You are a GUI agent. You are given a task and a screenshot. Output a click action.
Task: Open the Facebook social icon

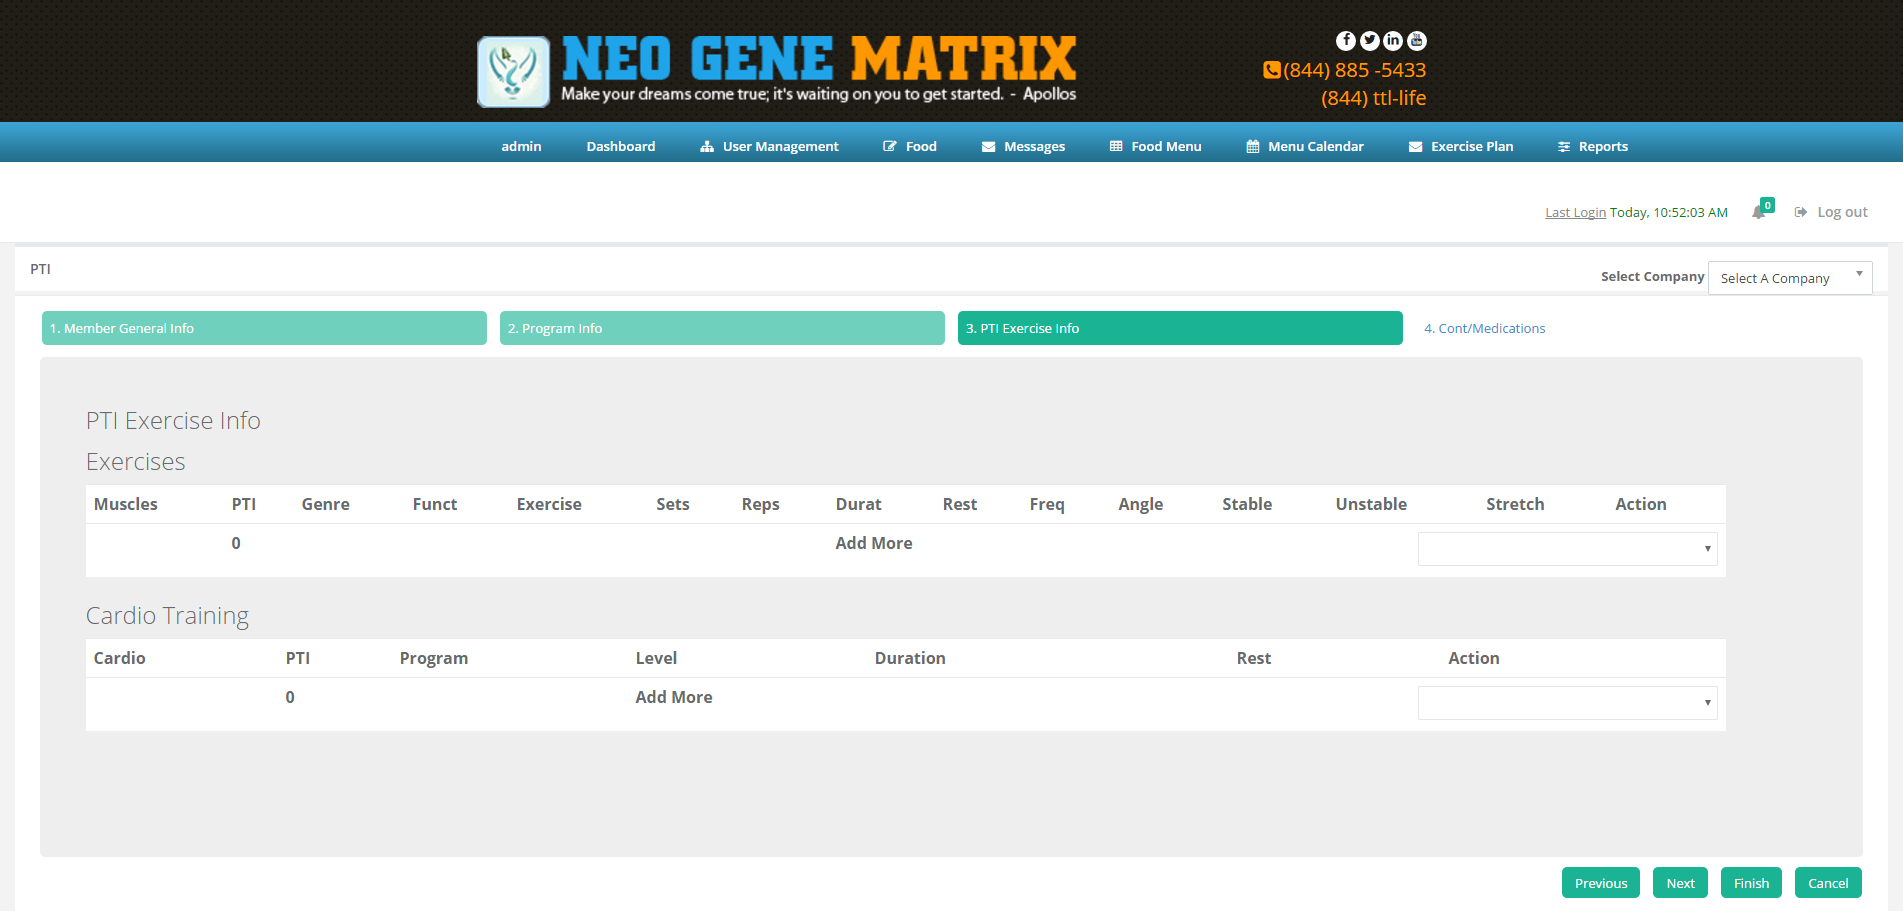[x=1346, y=41]
